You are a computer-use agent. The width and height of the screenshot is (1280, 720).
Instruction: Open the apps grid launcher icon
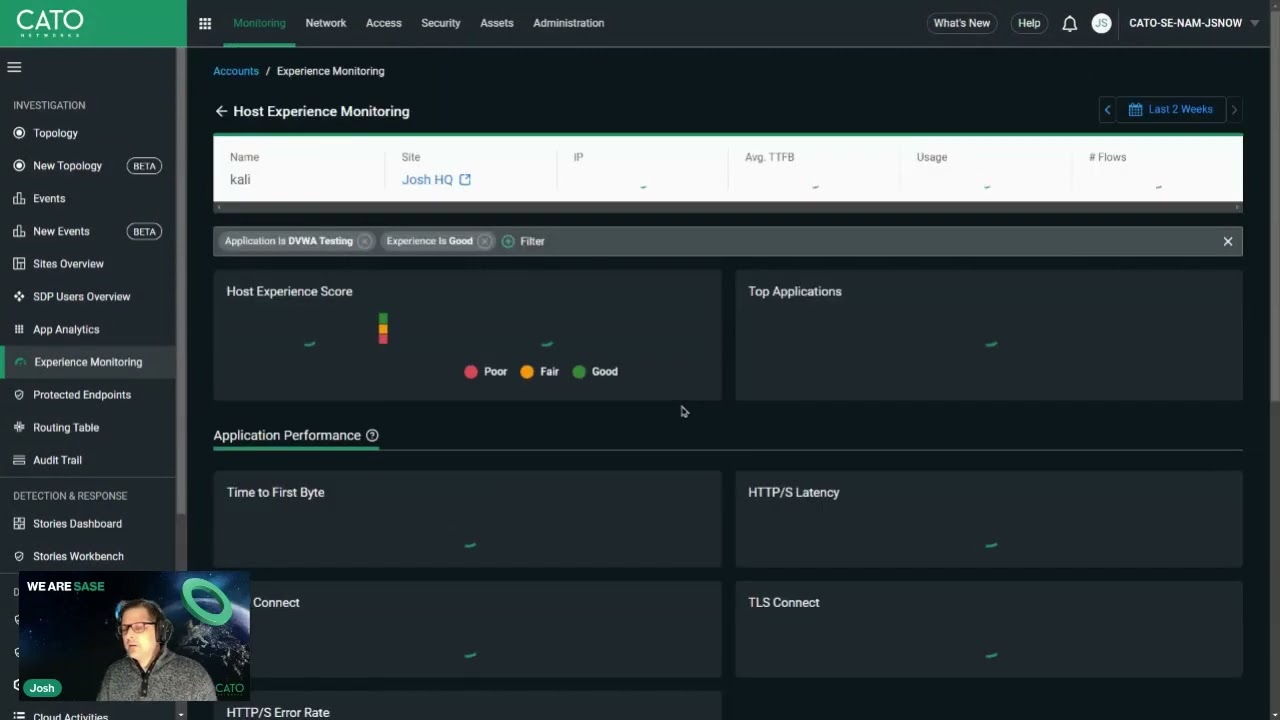click(x=205, y=23)
